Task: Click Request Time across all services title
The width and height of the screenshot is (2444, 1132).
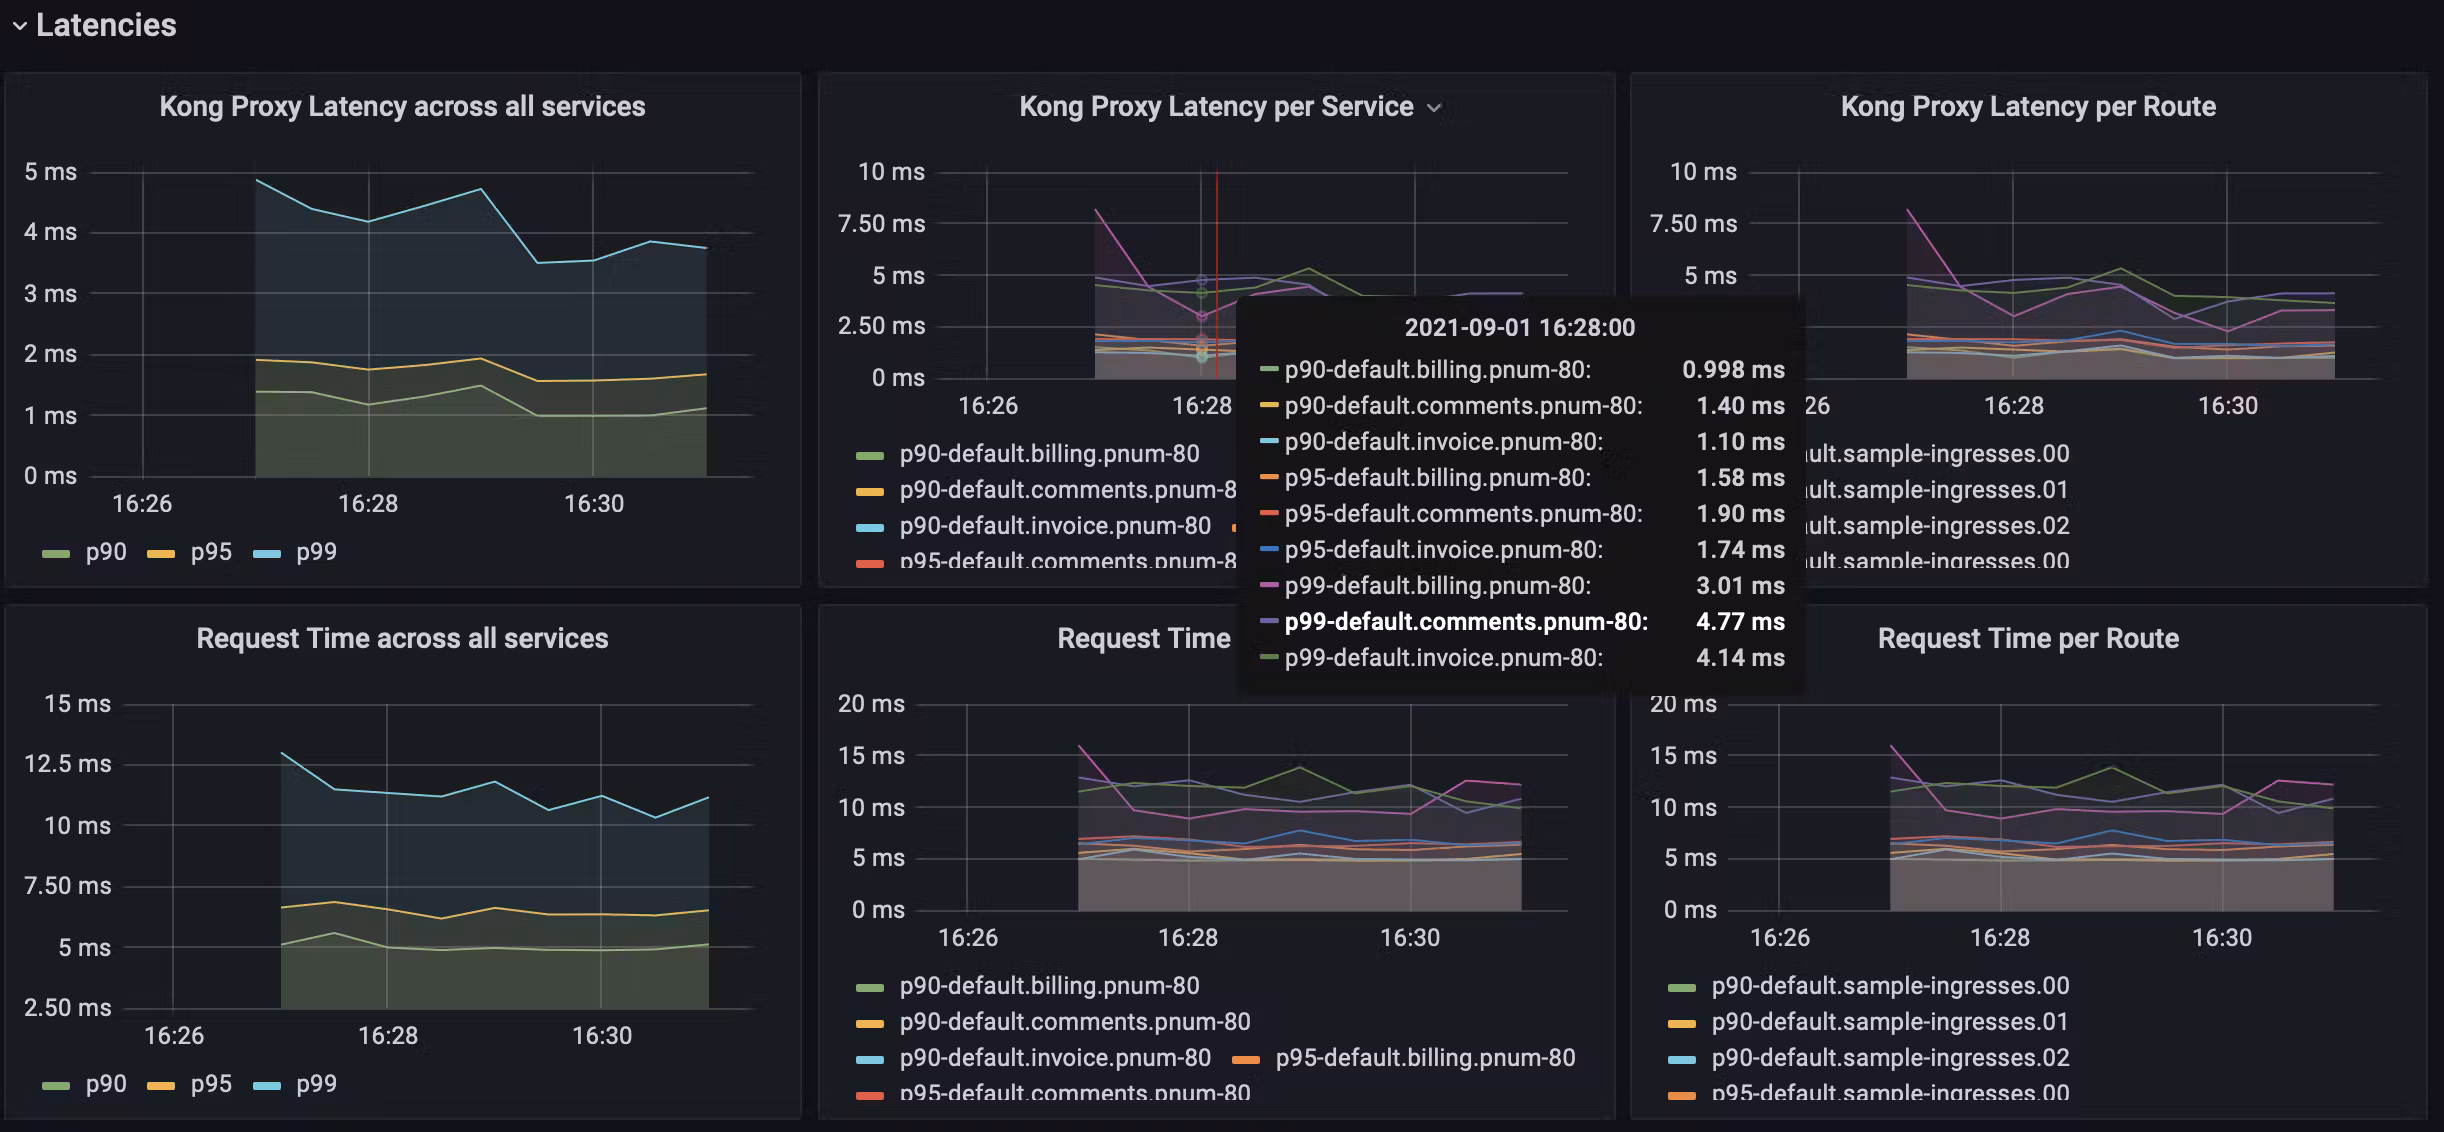Action: 402,639
